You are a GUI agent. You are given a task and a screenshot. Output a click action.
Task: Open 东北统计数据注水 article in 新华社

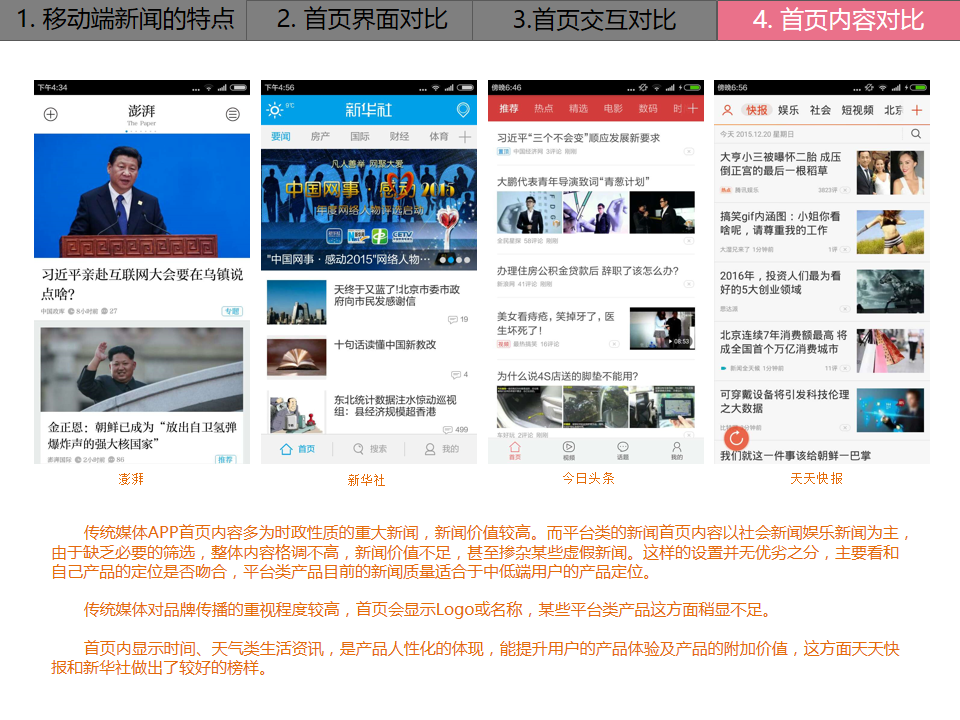click(x=369, y=412)
